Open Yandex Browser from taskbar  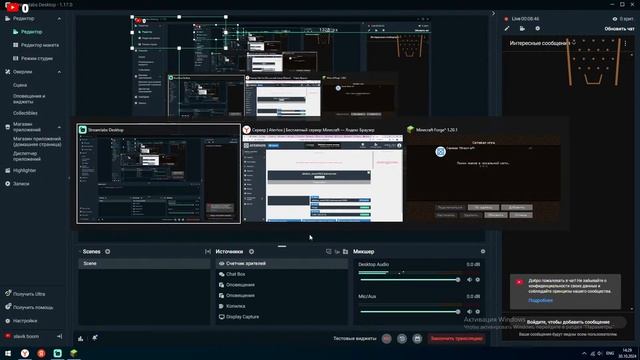click(25, 353)
